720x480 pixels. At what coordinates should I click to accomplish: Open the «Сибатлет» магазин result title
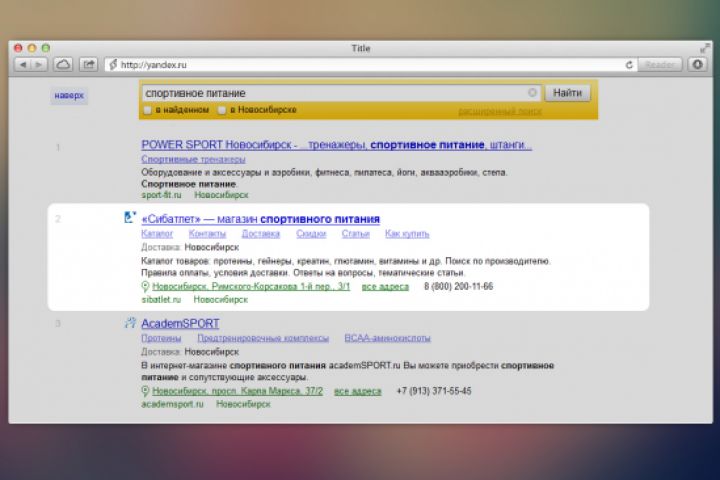pyautogui.click(x=260, y=219)
